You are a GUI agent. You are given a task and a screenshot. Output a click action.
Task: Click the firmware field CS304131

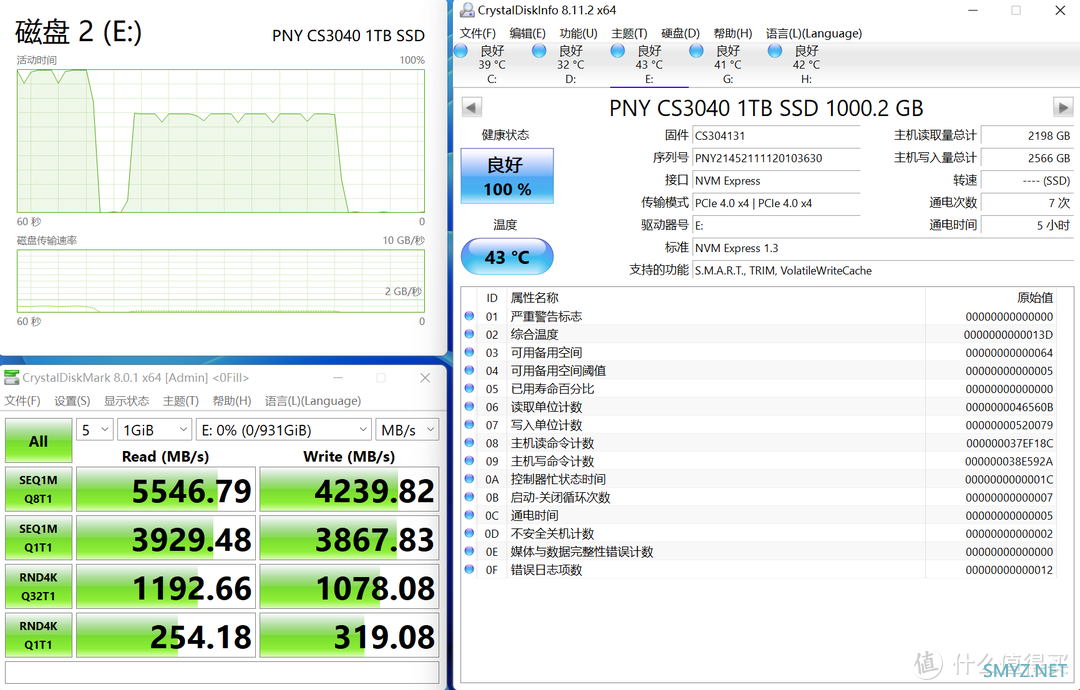pyautogui.click(x=776, y=136)
